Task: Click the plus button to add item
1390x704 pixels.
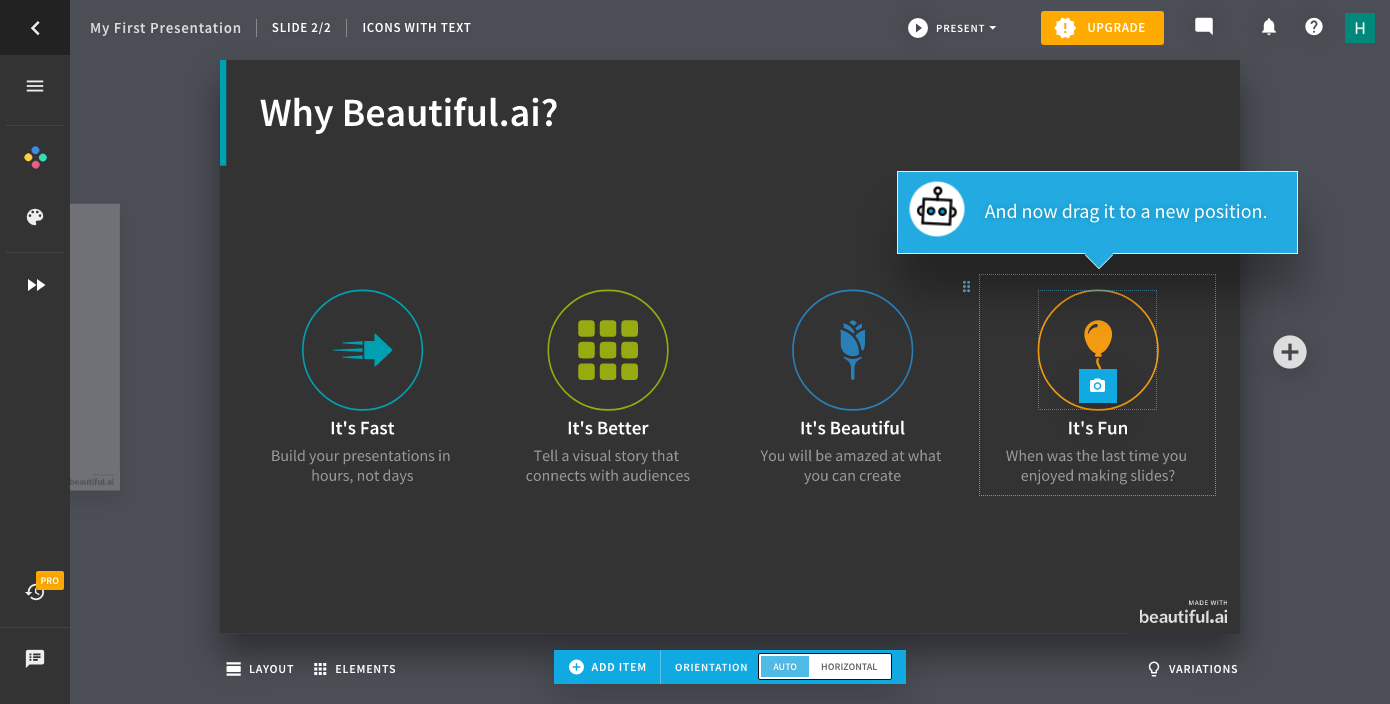Action: pos(1290,352)
